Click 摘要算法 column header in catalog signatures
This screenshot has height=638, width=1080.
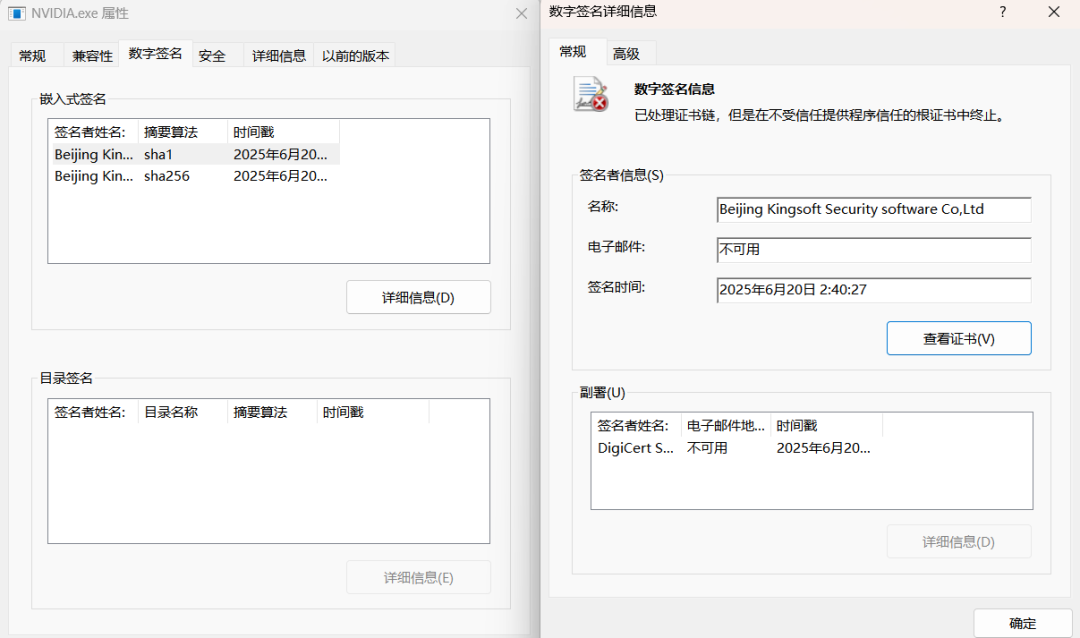click(272, 412)
